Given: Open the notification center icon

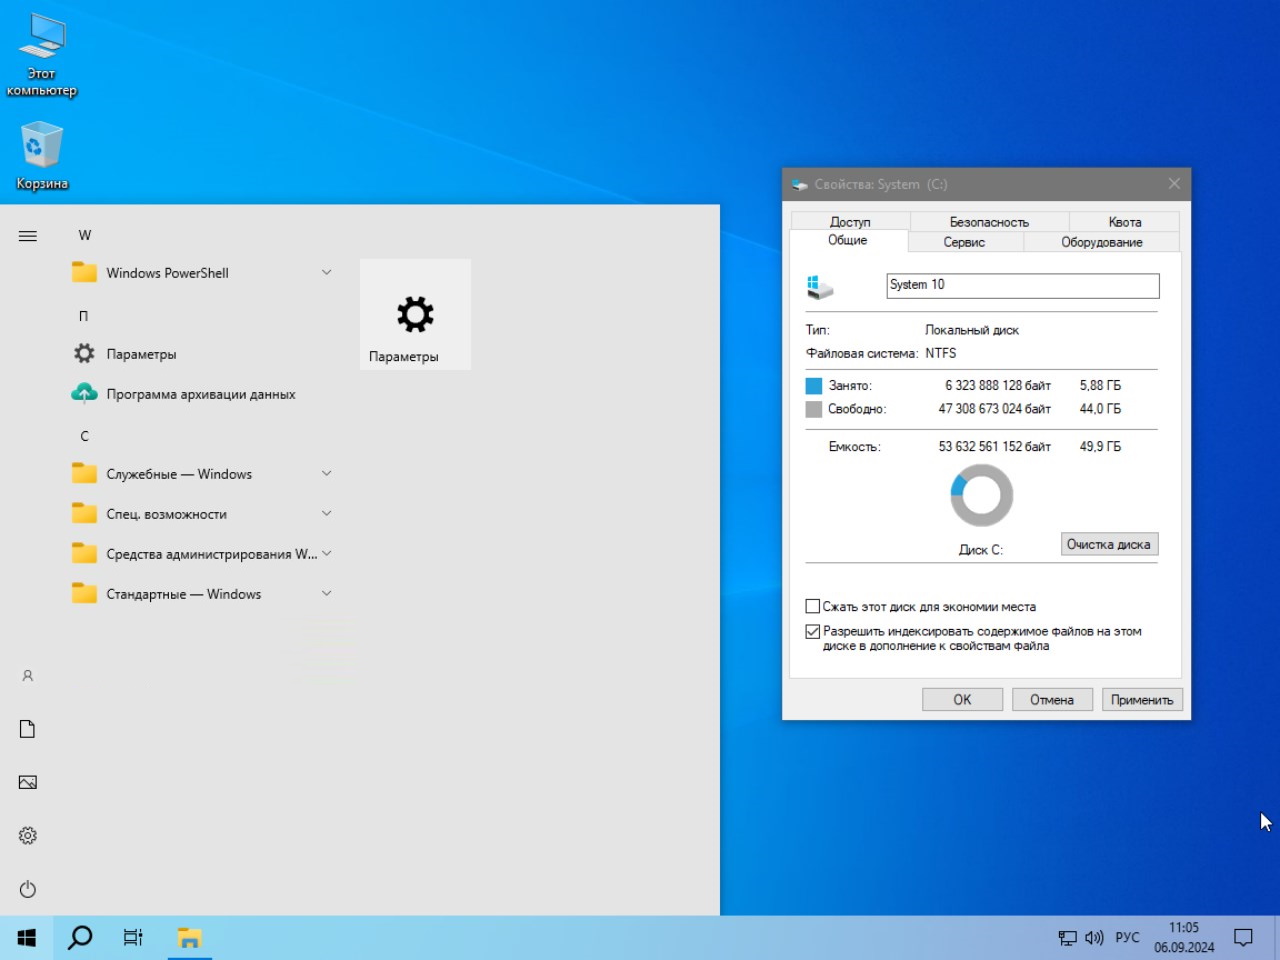Looking at the screenshot, I should coord(1243,938).
